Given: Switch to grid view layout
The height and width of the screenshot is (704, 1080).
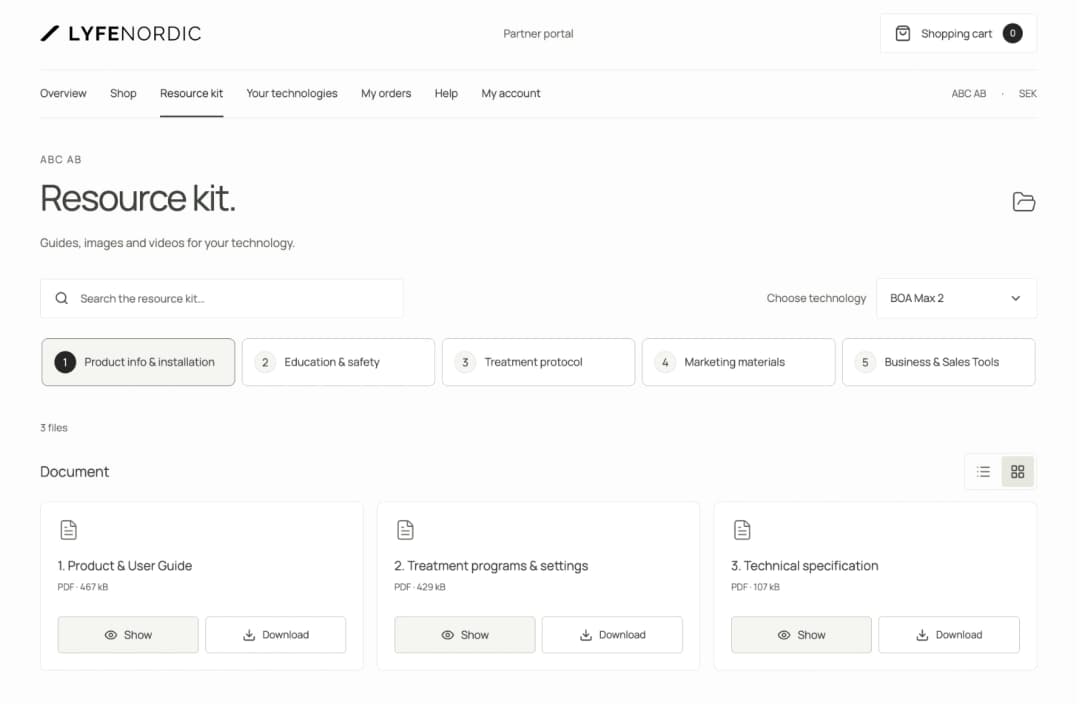Looking at the screenshot, I should tap(1017, 472).
